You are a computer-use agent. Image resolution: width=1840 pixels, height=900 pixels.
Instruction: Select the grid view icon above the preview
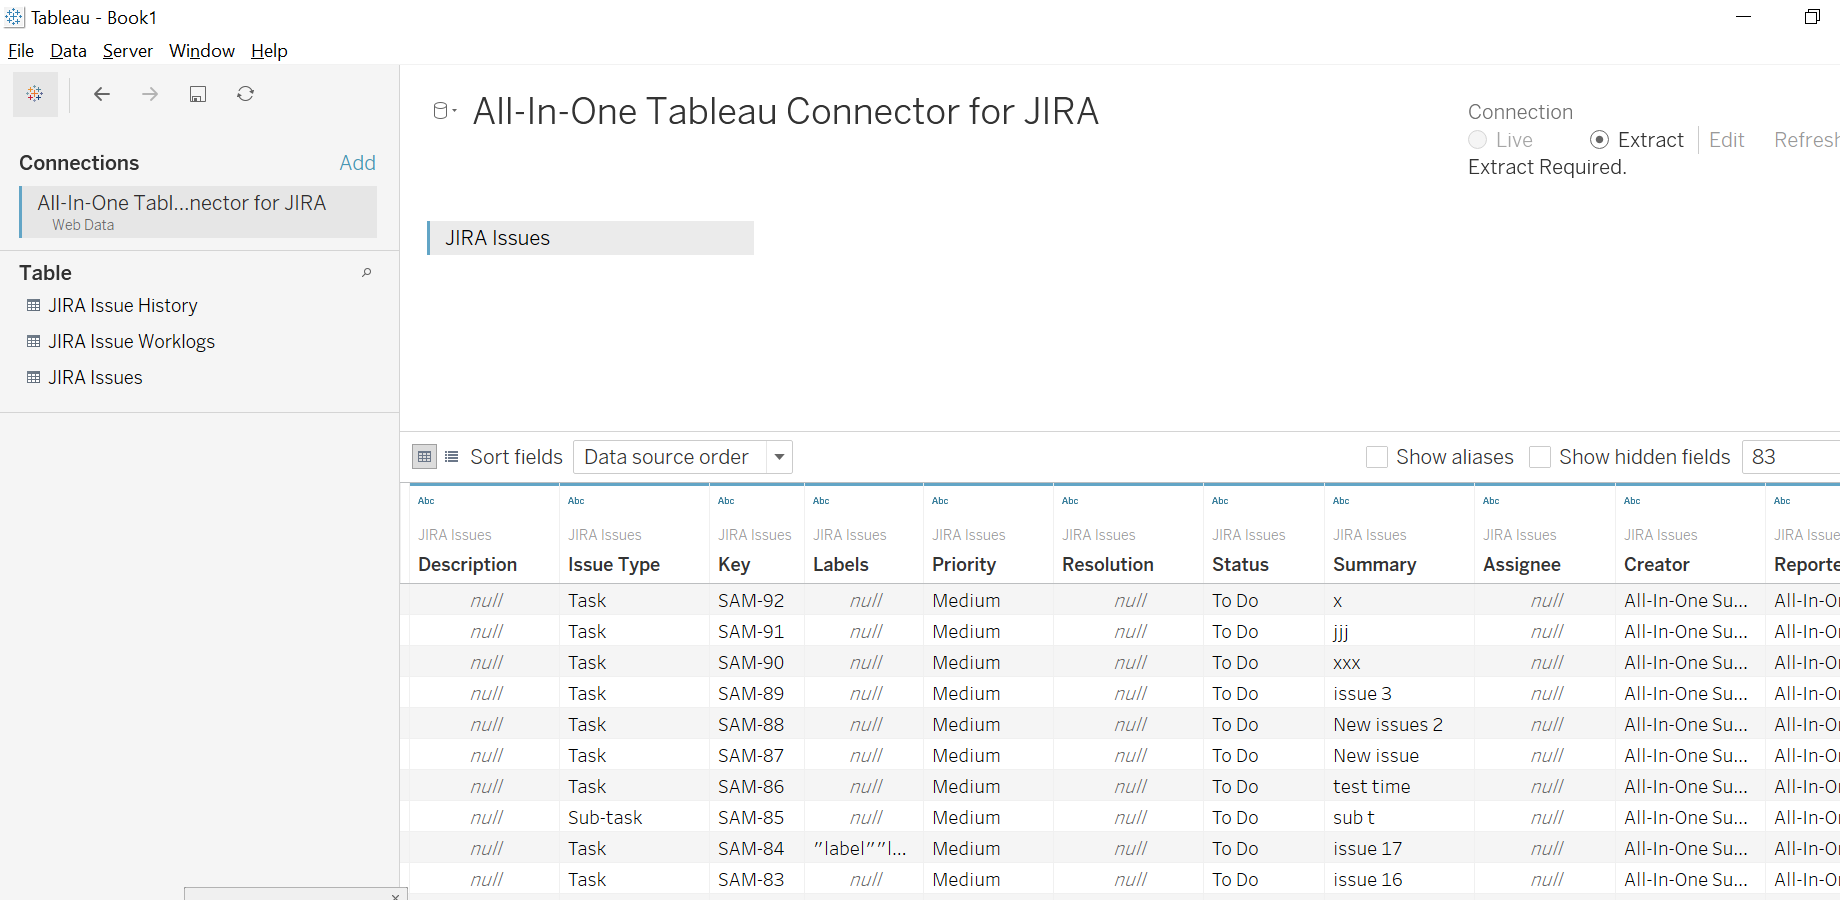coord(424,456)
